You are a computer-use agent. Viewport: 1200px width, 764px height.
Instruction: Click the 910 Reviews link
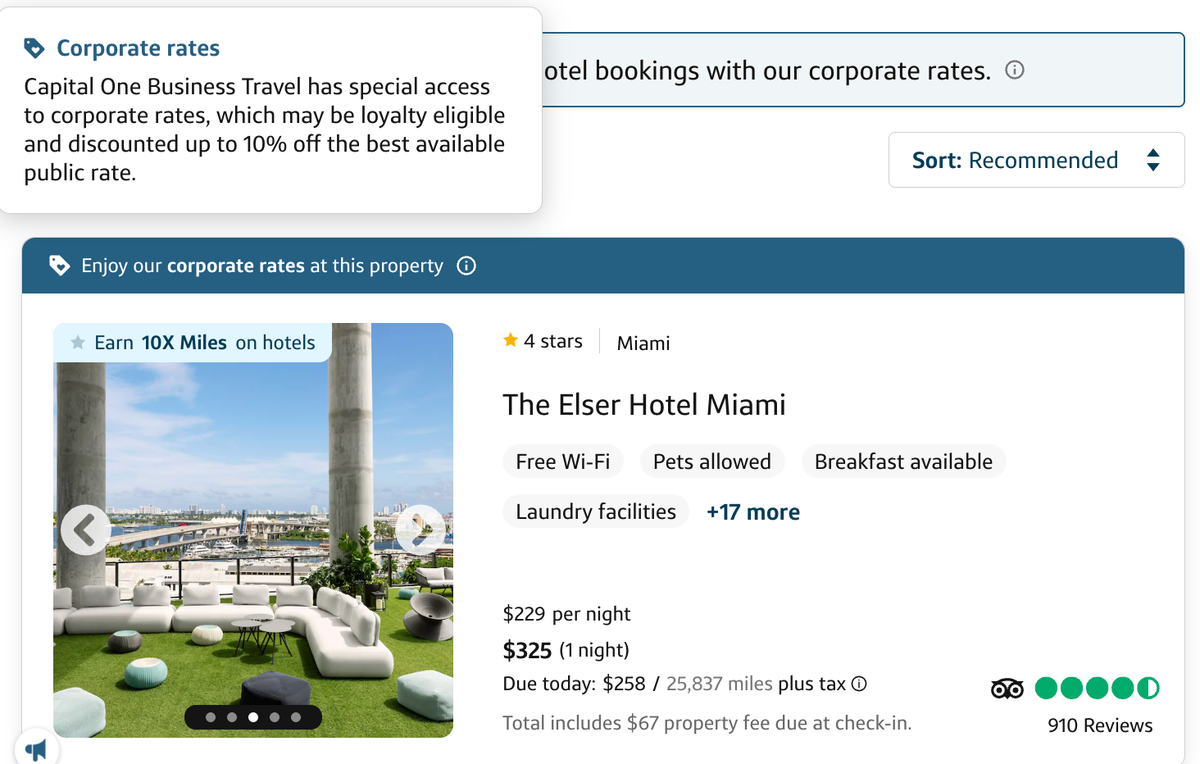(x=1100, y=726)
